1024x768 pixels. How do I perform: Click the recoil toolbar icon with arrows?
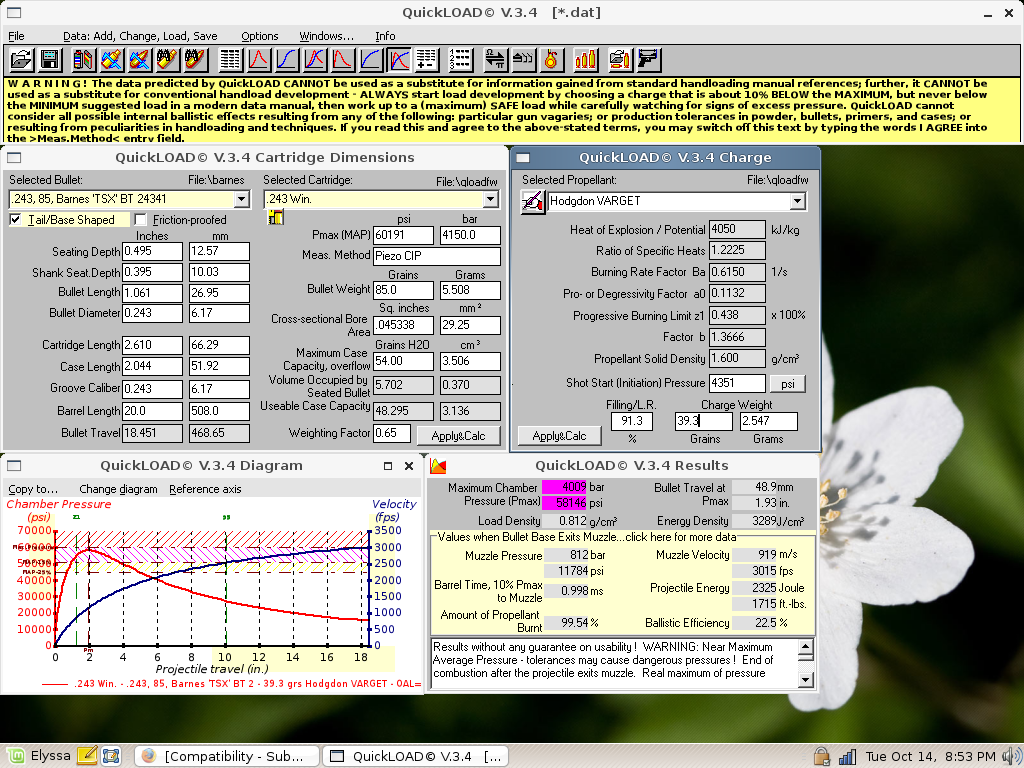523,60
